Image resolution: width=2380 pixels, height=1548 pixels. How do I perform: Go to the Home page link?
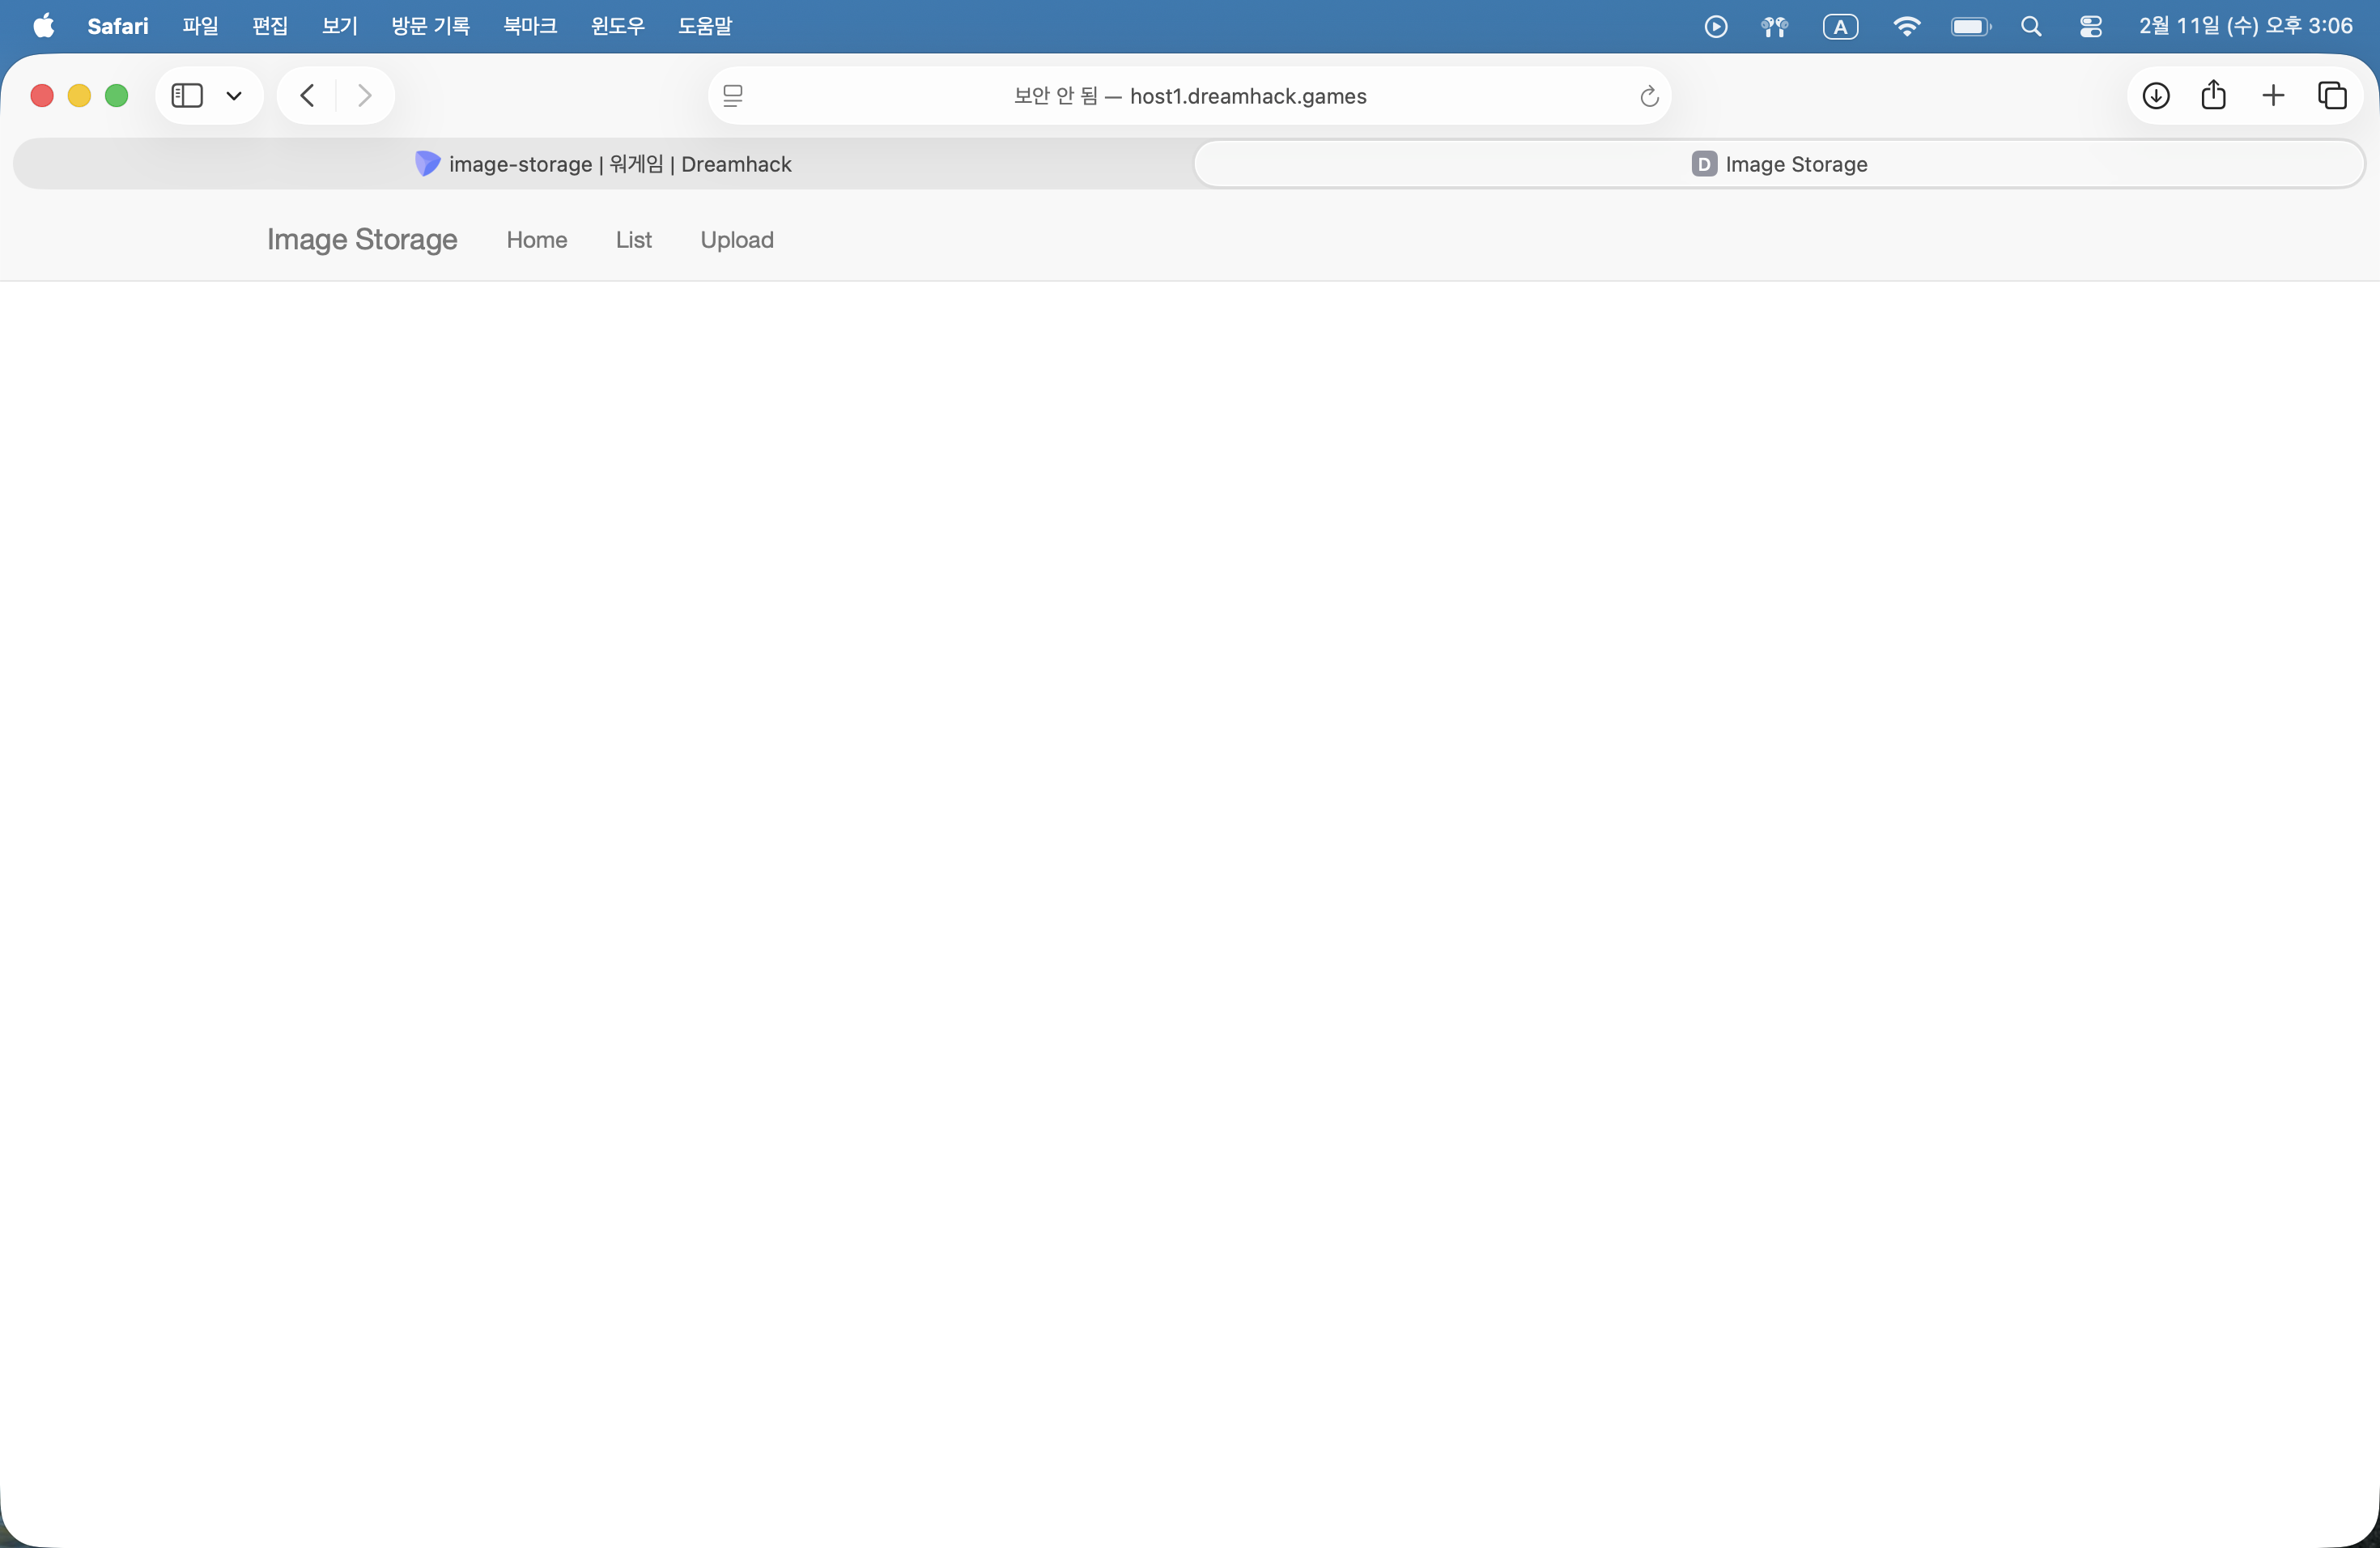[536, 240]
